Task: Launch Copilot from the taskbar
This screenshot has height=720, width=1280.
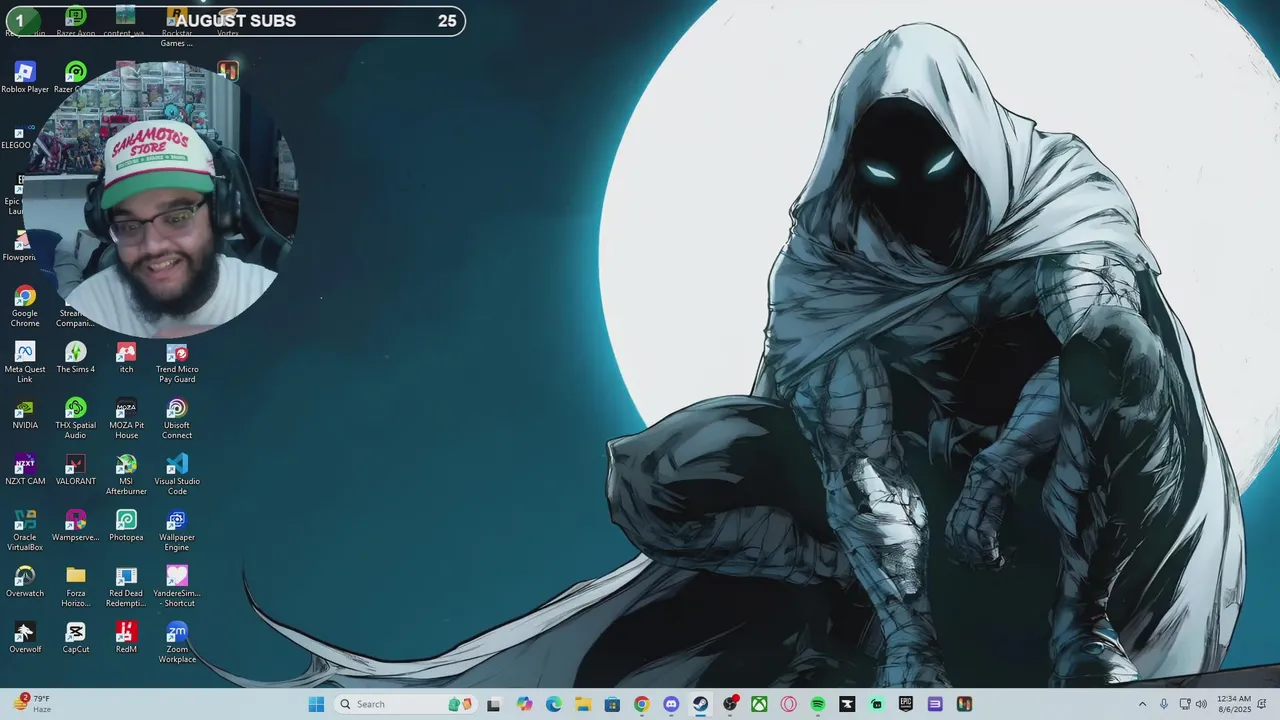Action: (x=525, y=704)
